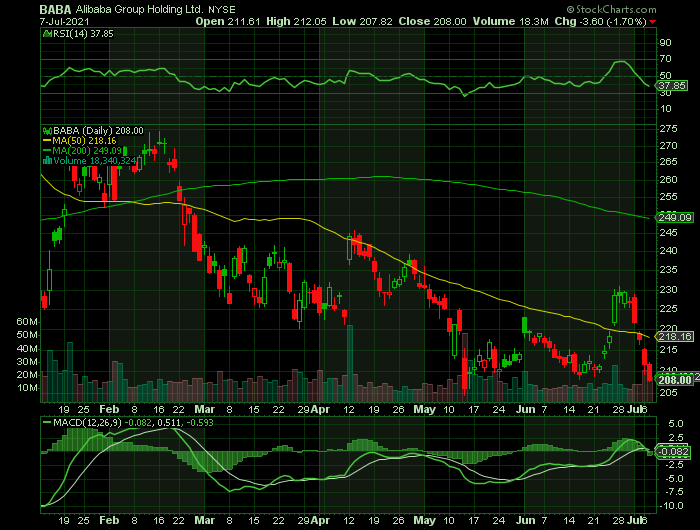Click the Close 208.00 value in header
This screenshot has width=700, height=530.
click(x=433, y=21)
